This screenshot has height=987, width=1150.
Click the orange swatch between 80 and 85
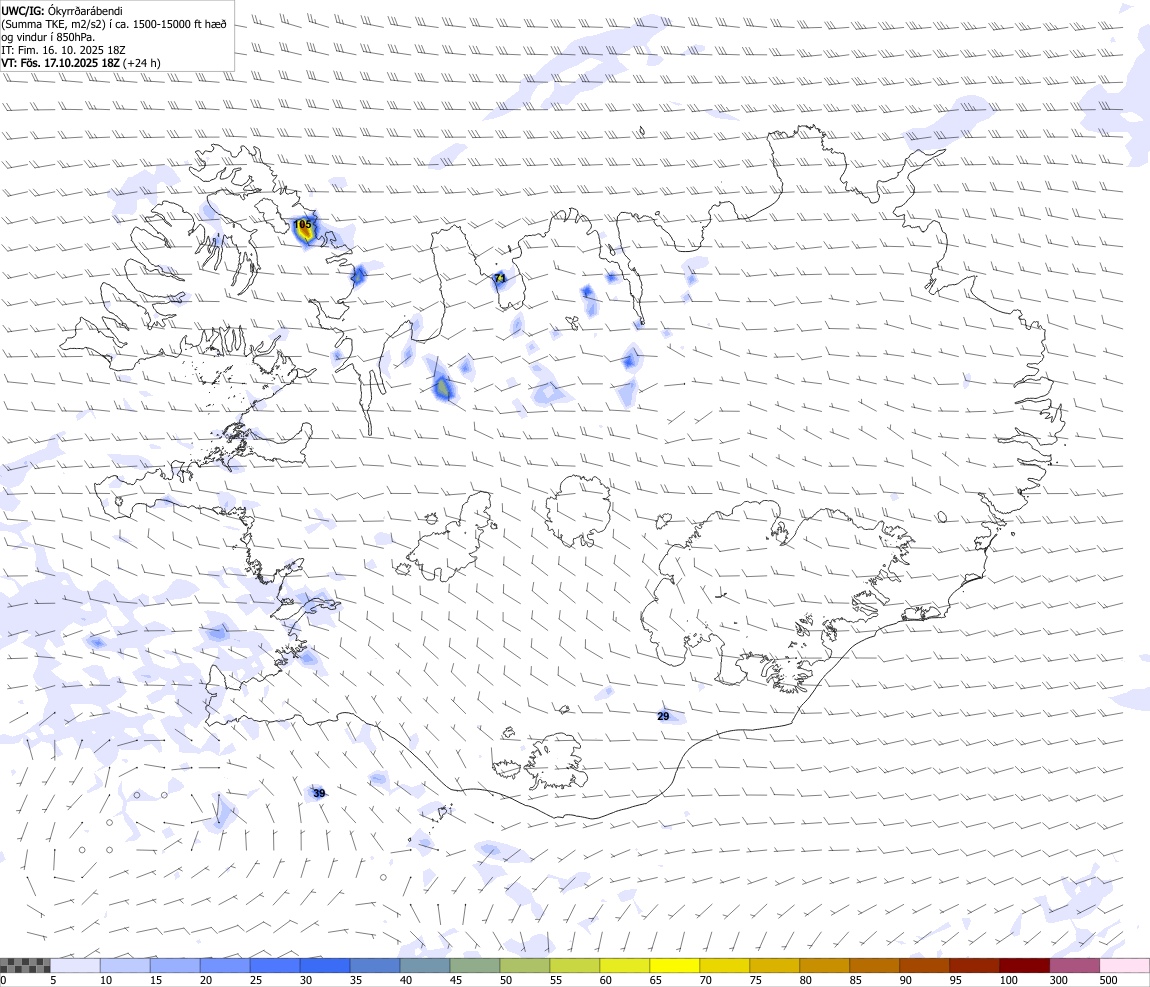(824, 965)
